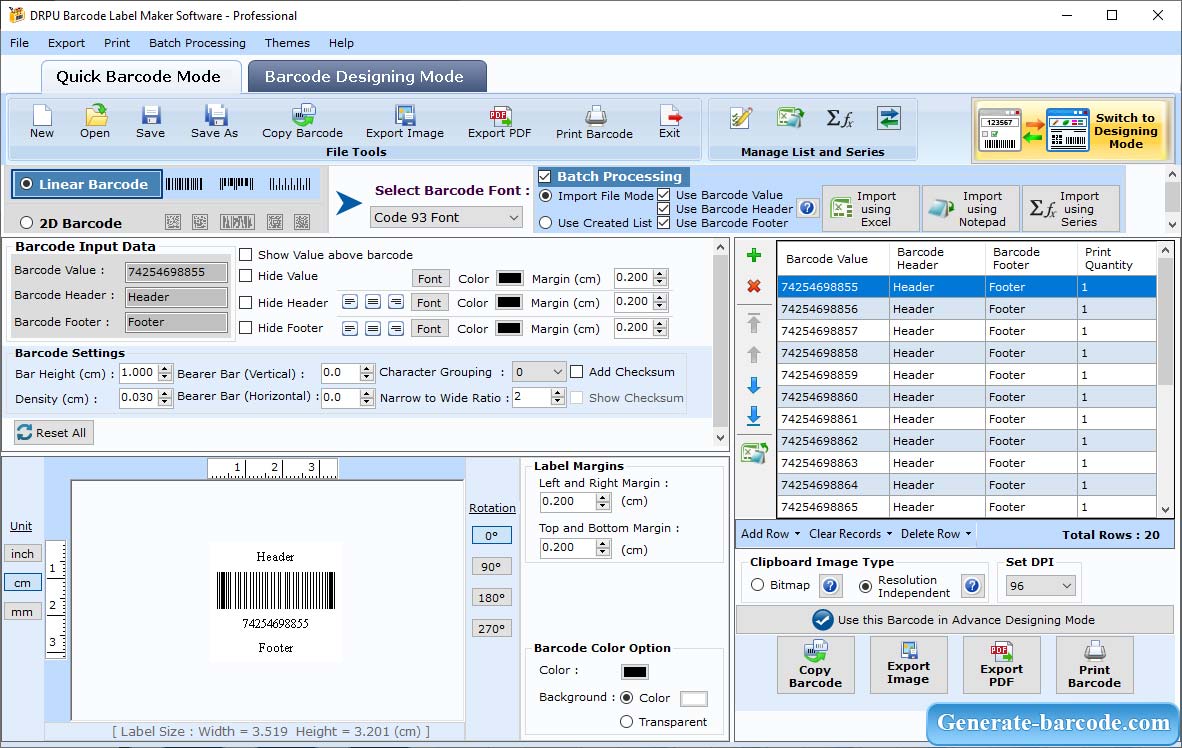Add a row with the green plus icon
The image size is (1182, 748).
pos(753,256)
